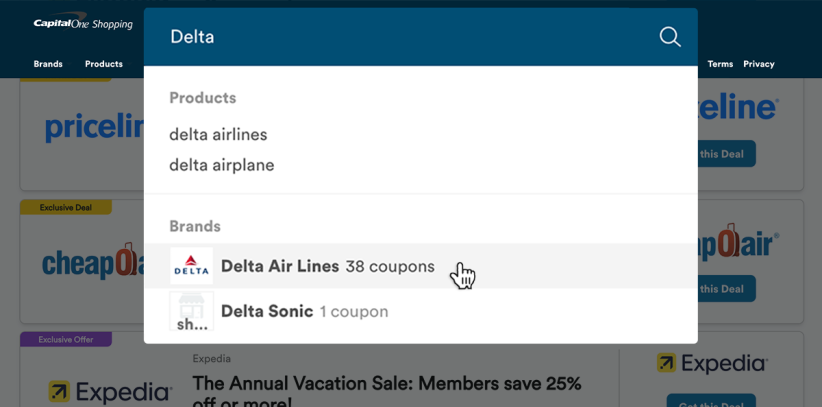822x407 pixels.
Task: Click the Capital One Shopping logo
Action: (x=83, y=23)
